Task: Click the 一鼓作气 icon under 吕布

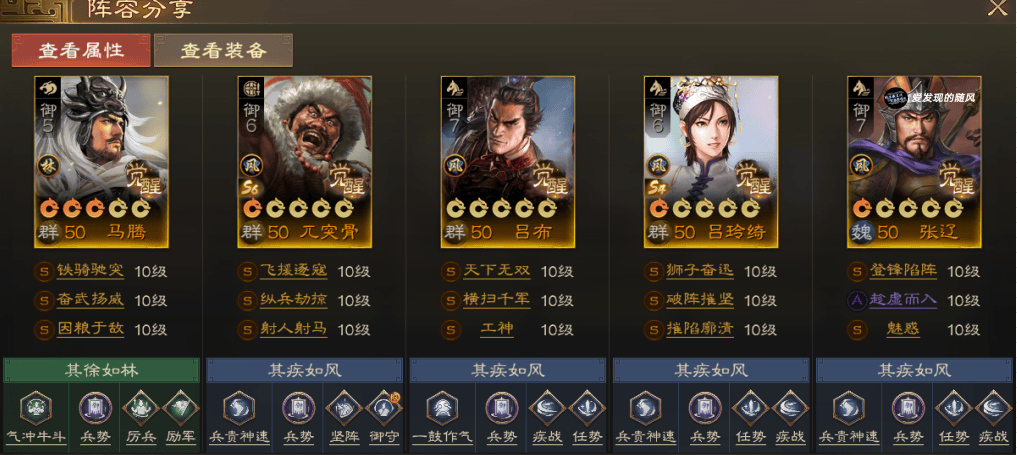Action: pos(442,408)
